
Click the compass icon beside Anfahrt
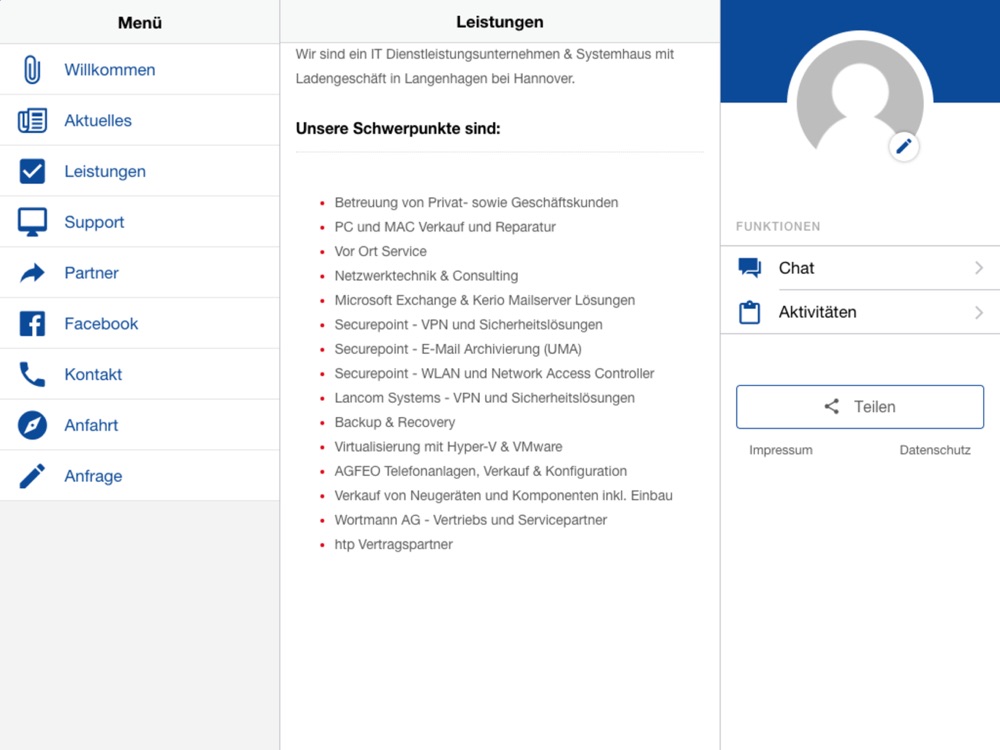(32, 425)
